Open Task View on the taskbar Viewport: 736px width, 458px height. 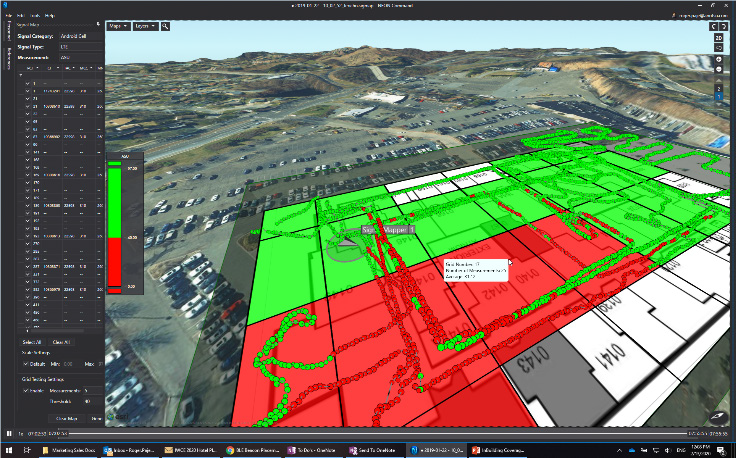coord(27,450)
